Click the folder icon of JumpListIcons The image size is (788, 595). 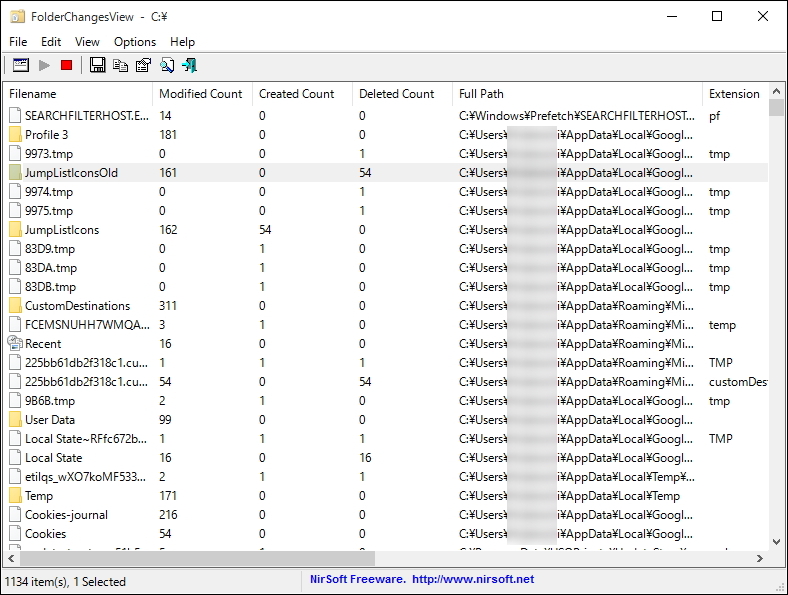(16, 230)
